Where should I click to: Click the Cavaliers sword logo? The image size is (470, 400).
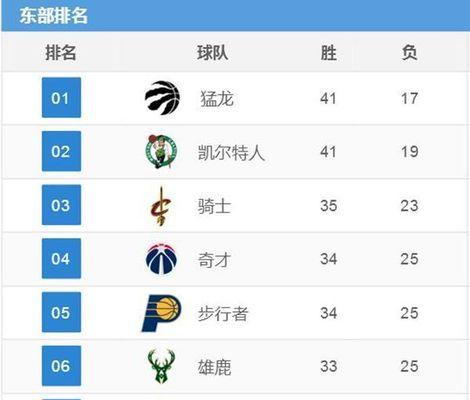161,206
